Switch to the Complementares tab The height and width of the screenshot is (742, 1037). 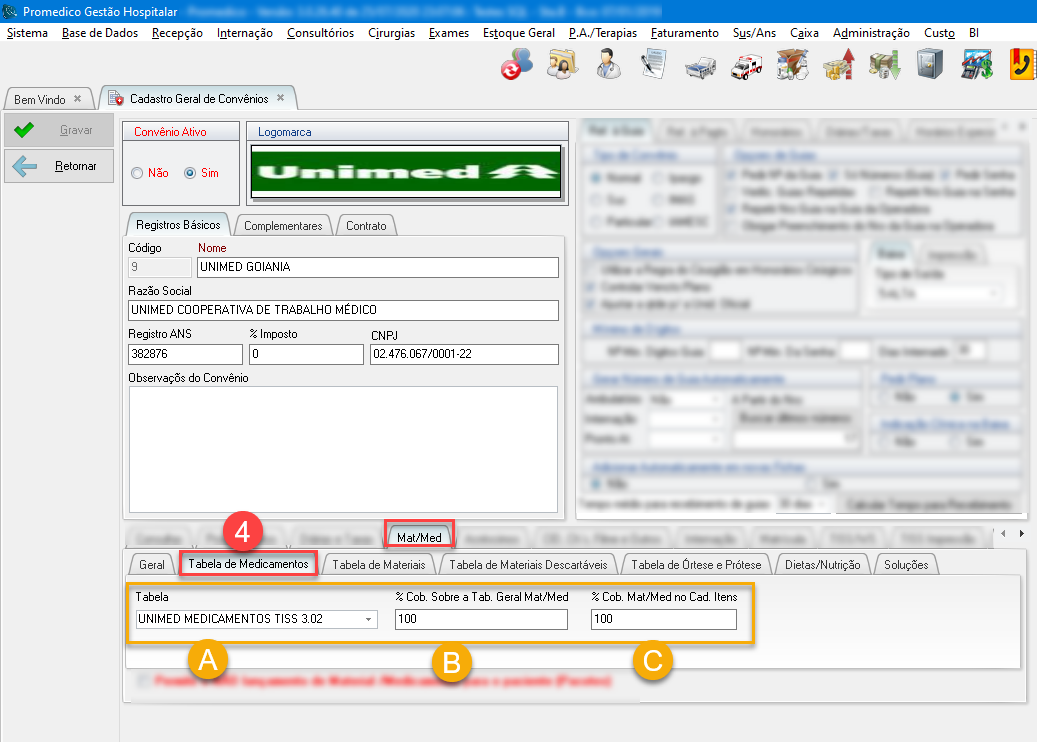click(x=283, y=225)
